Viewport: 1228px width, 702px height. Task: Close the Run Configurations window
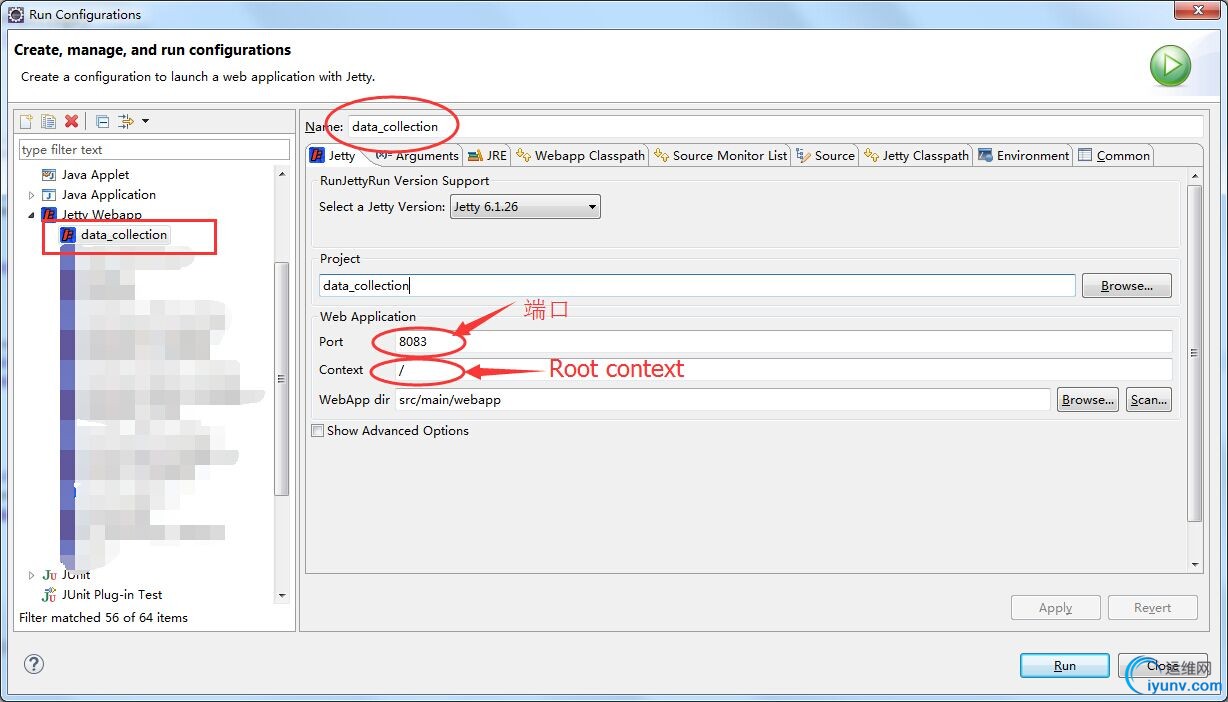pyautogui.click(x=1195, y=11)
